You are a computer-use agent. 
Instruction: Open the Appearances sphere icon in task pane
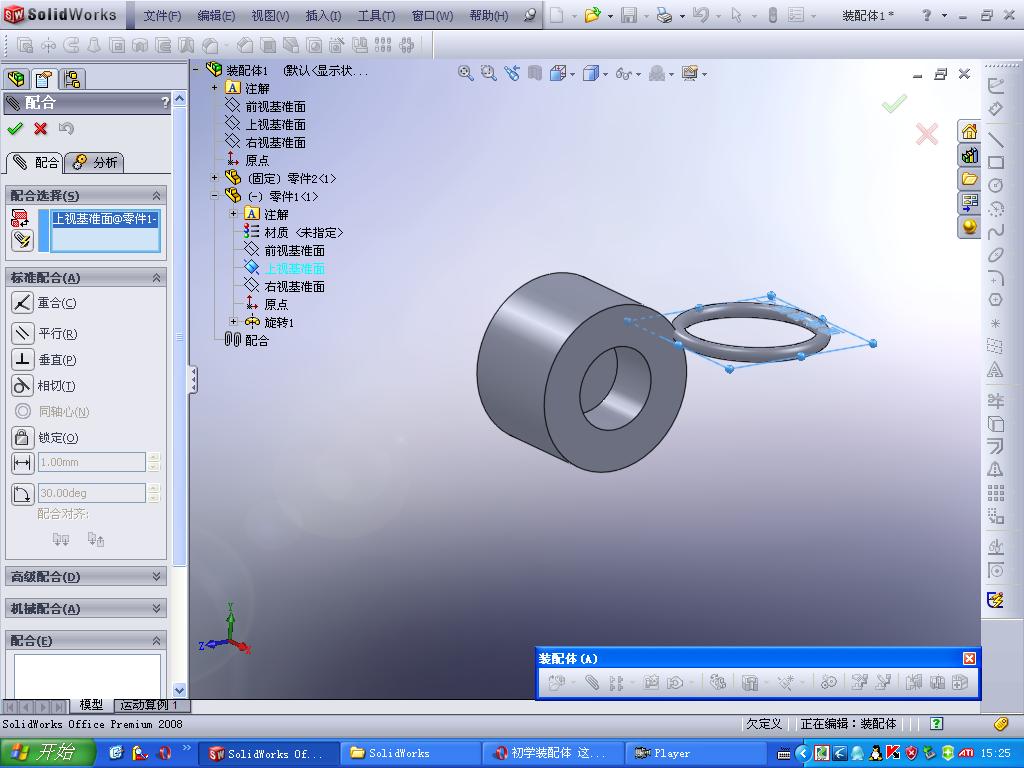pos(969,227)
